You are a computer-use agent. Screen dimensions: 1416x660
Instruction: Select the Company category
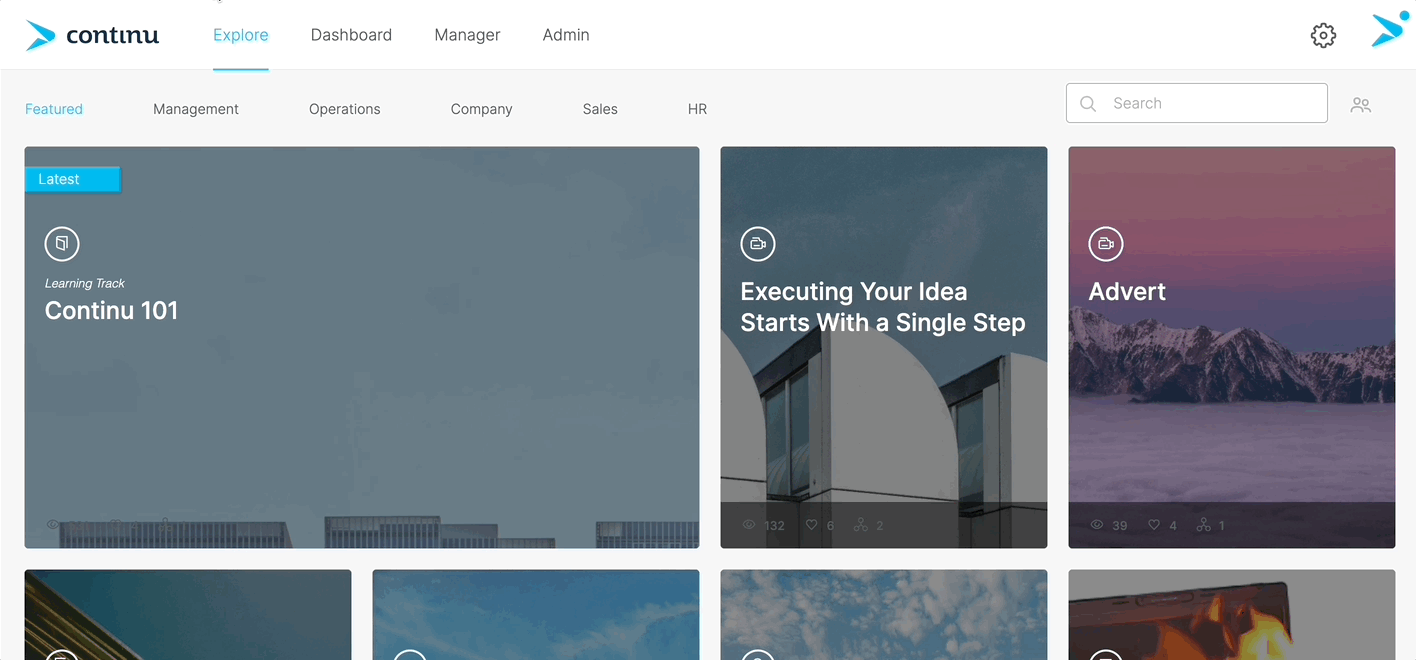coord(482,109)
